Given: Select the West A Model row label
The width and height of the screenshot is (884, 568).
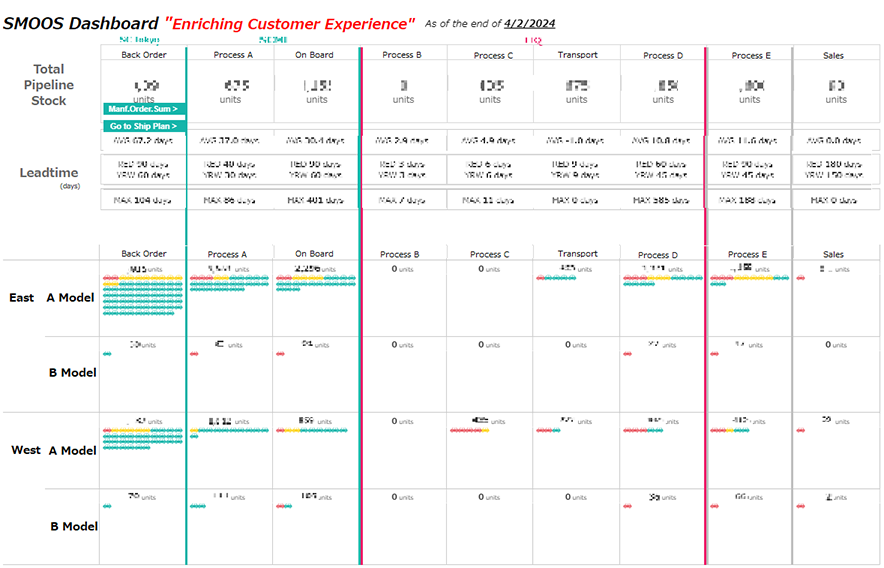Looking at the screenshot, I should click(73, 450).
